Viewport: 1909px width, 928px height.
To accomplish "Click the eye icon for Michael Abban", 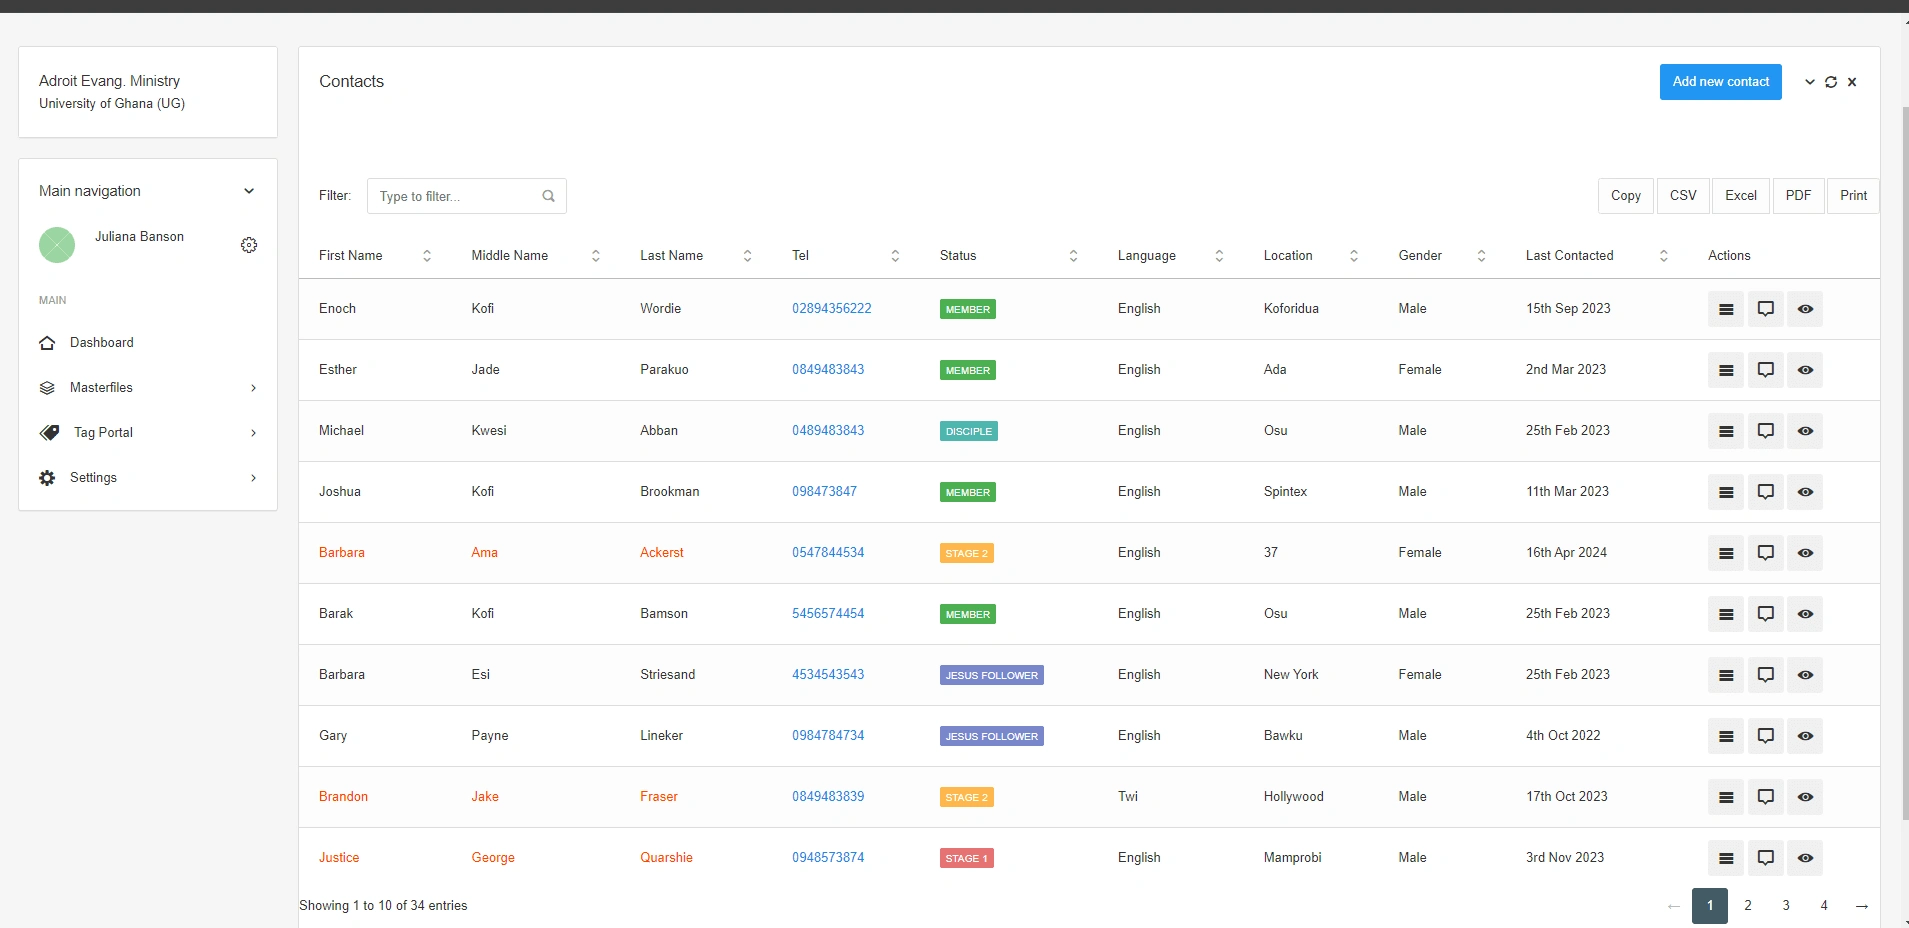I will [1805, 431].
